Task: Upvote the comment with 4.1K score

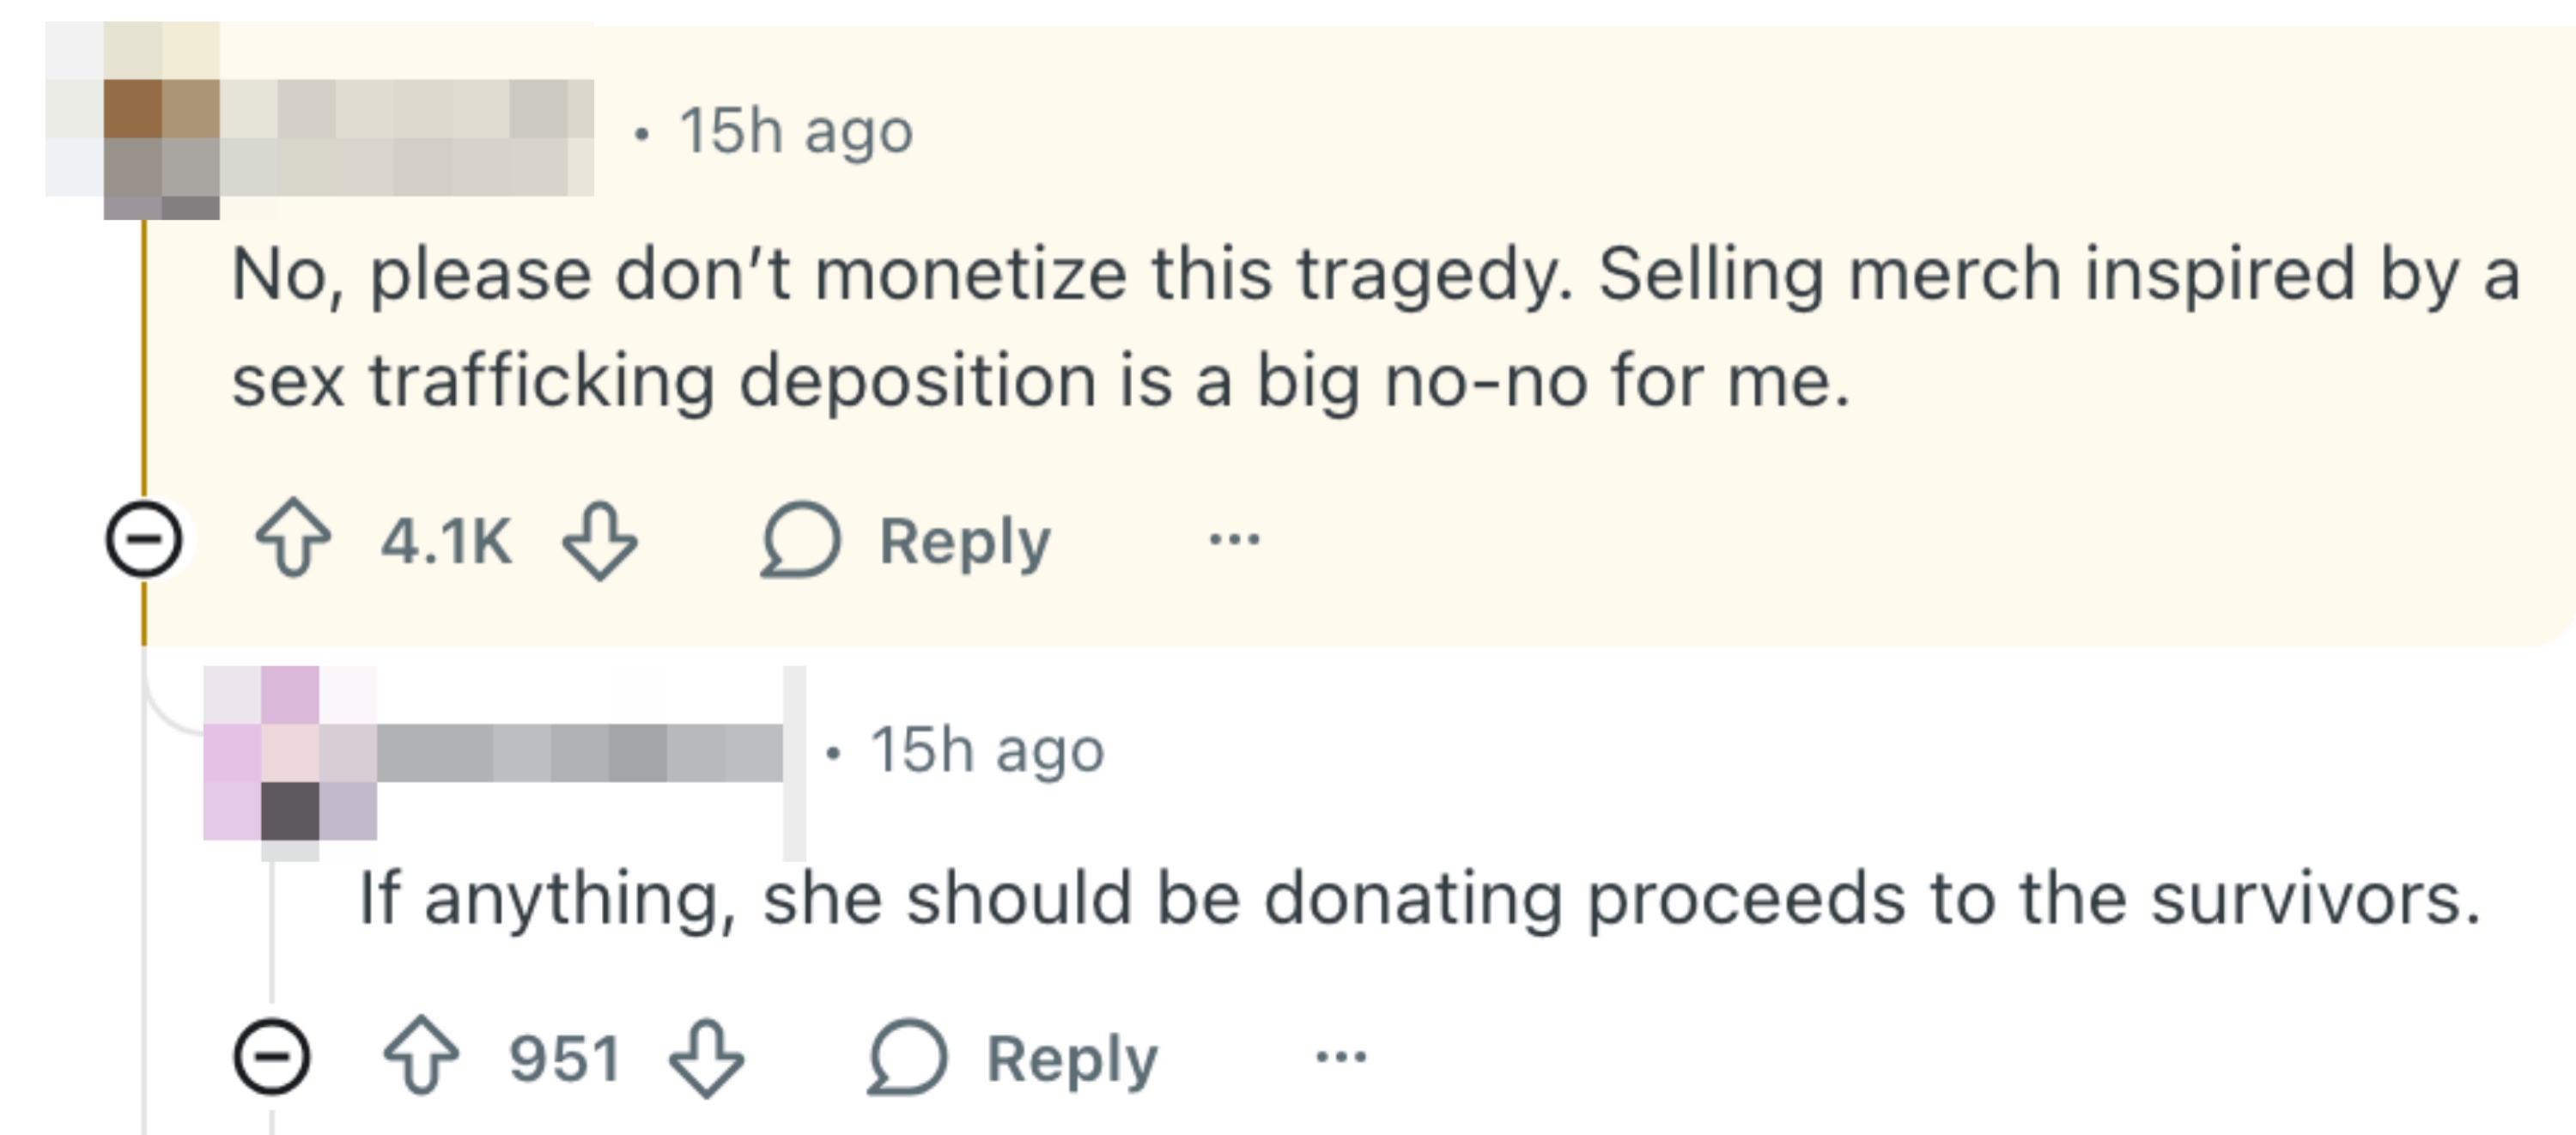Action: (293, 540)
